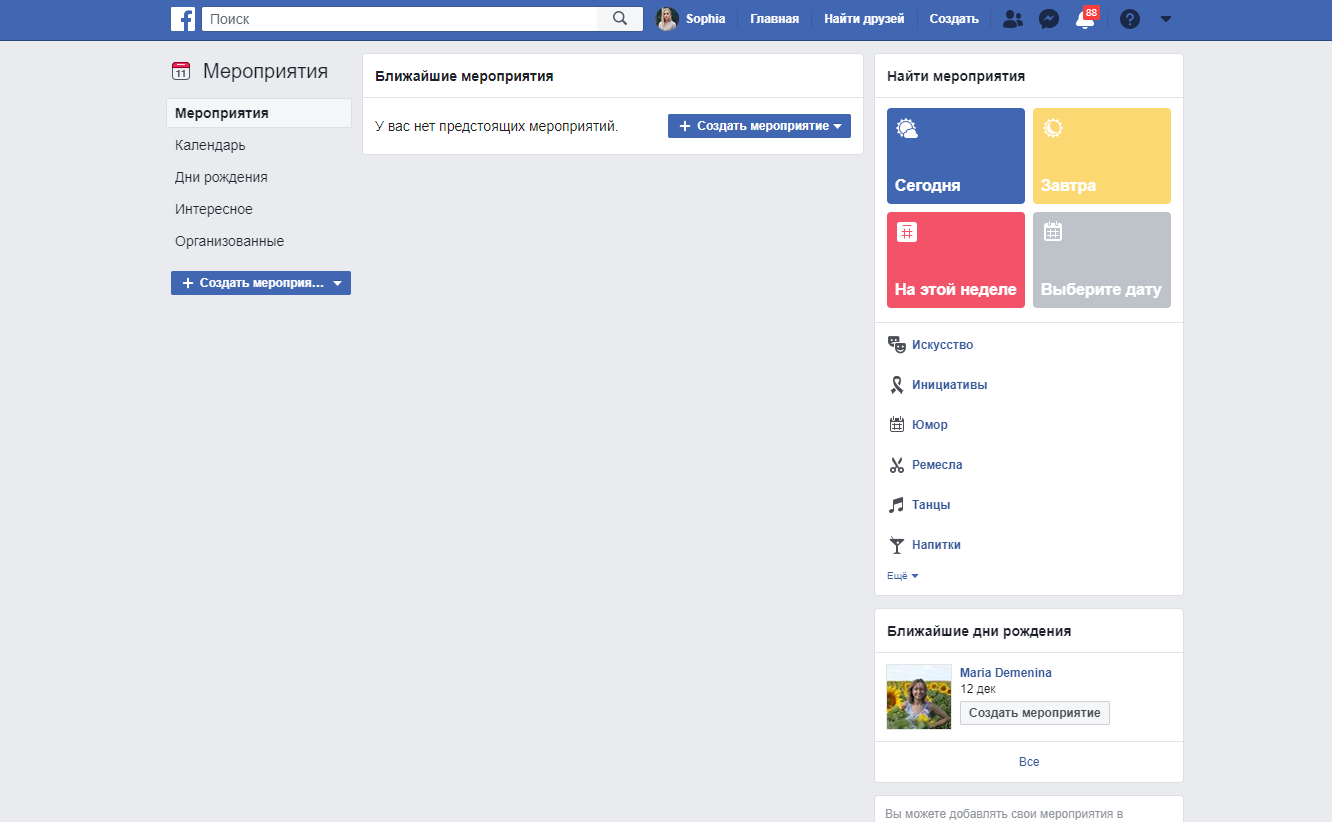This screenshot has height=822, width=1332.
Task: Open Создать мероприятие dropdown in the Ближайшие мероприятия panel
Action: coord(759,126)
